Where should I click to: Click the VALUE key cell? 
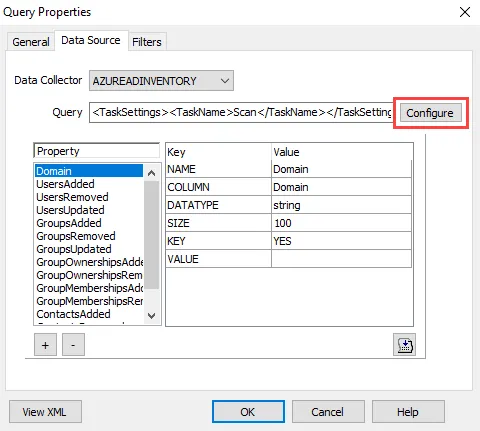(x=219, y=259)
